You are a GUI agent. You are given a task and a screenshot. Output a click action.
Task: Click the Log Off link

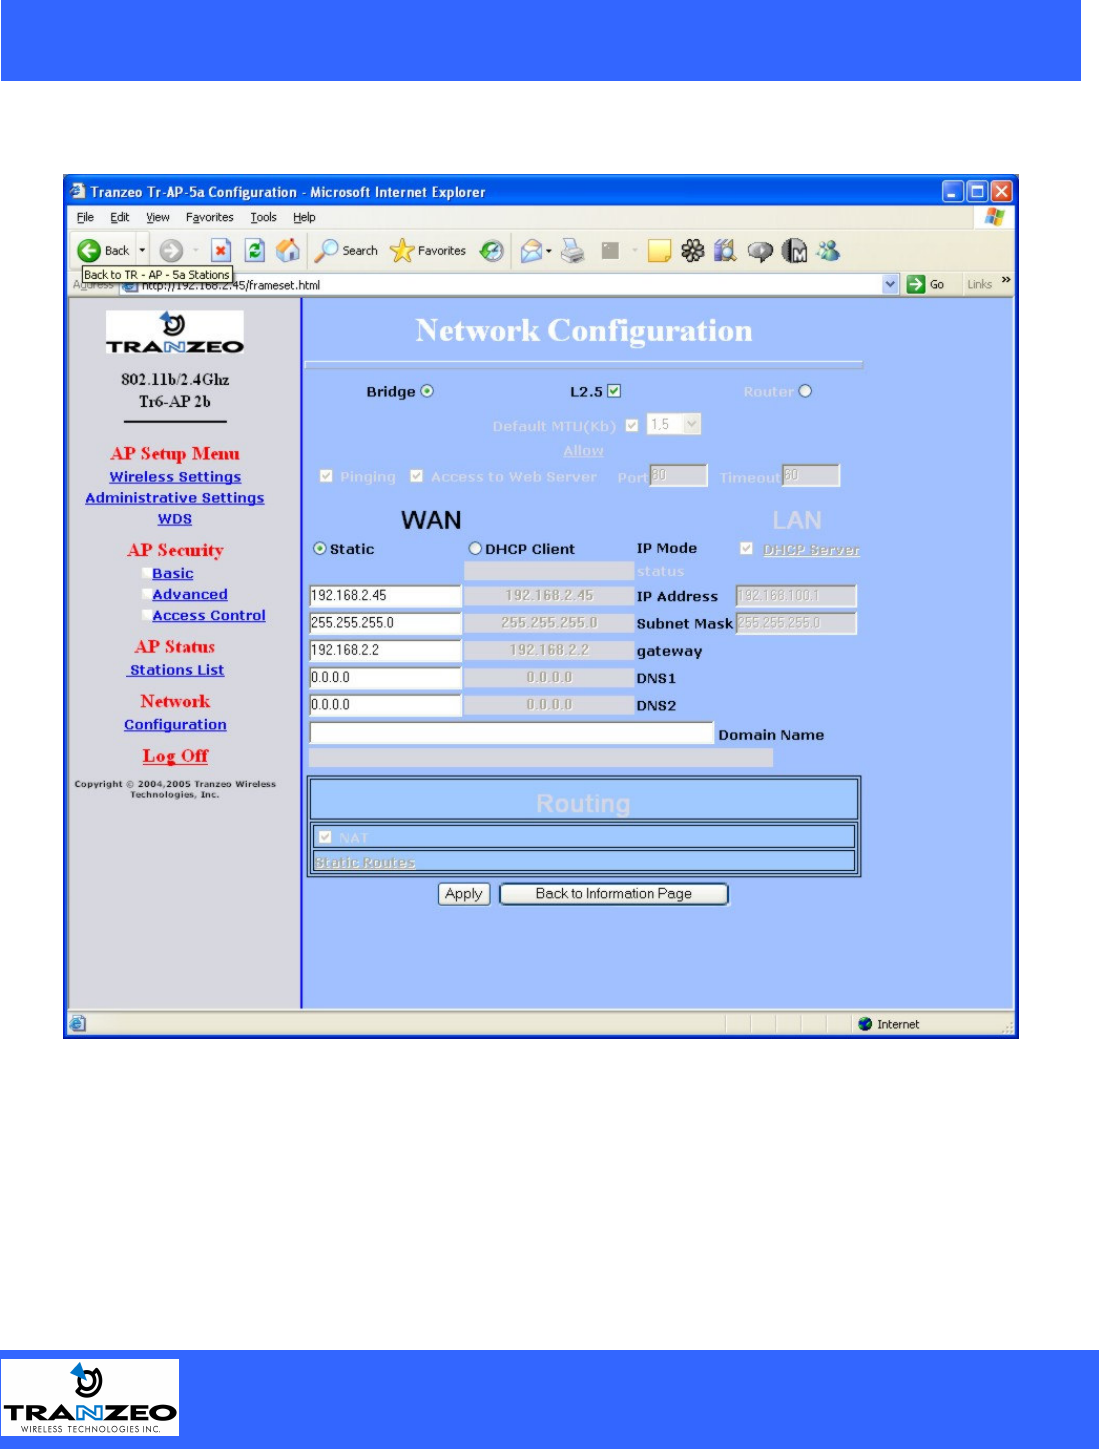pyautogui.click(x=175, y=756)
